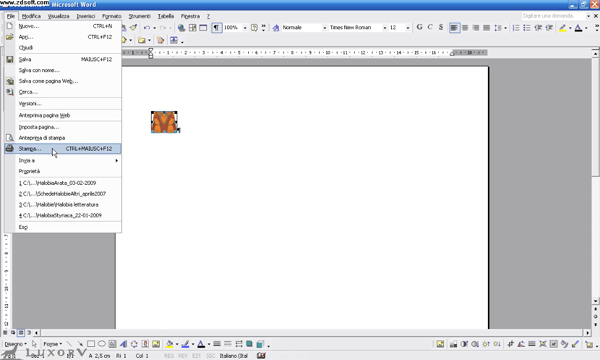Insert WordArt from drawing toolbar
The width and height of the screenshot is (600, 360).
(123, 344)
